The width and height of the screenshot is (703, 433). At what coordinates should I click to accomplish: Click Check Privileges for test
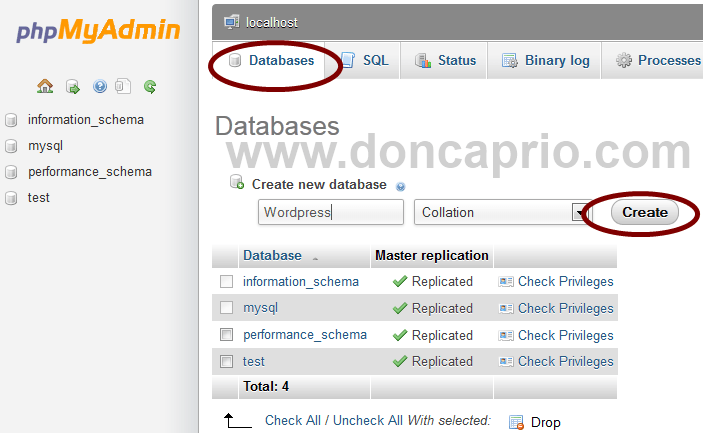[565, 361]
